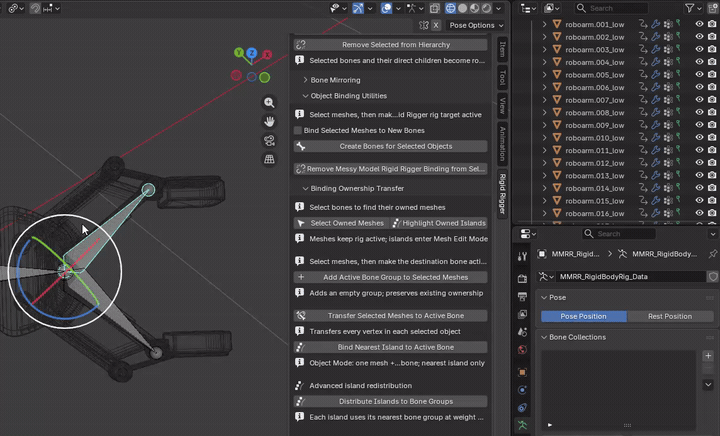Toggle the camera view icon

tap(269, 140)
